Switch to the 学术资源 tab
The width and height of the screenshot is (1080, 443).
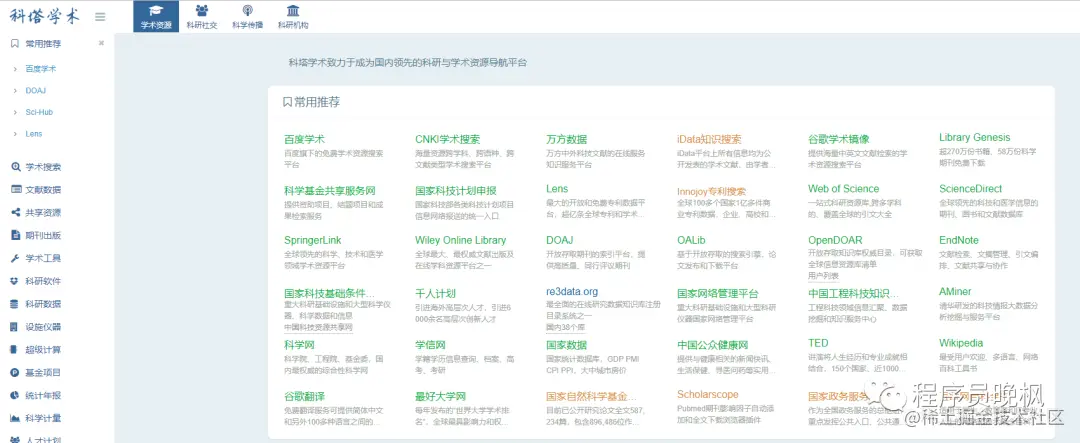[156, 17]
